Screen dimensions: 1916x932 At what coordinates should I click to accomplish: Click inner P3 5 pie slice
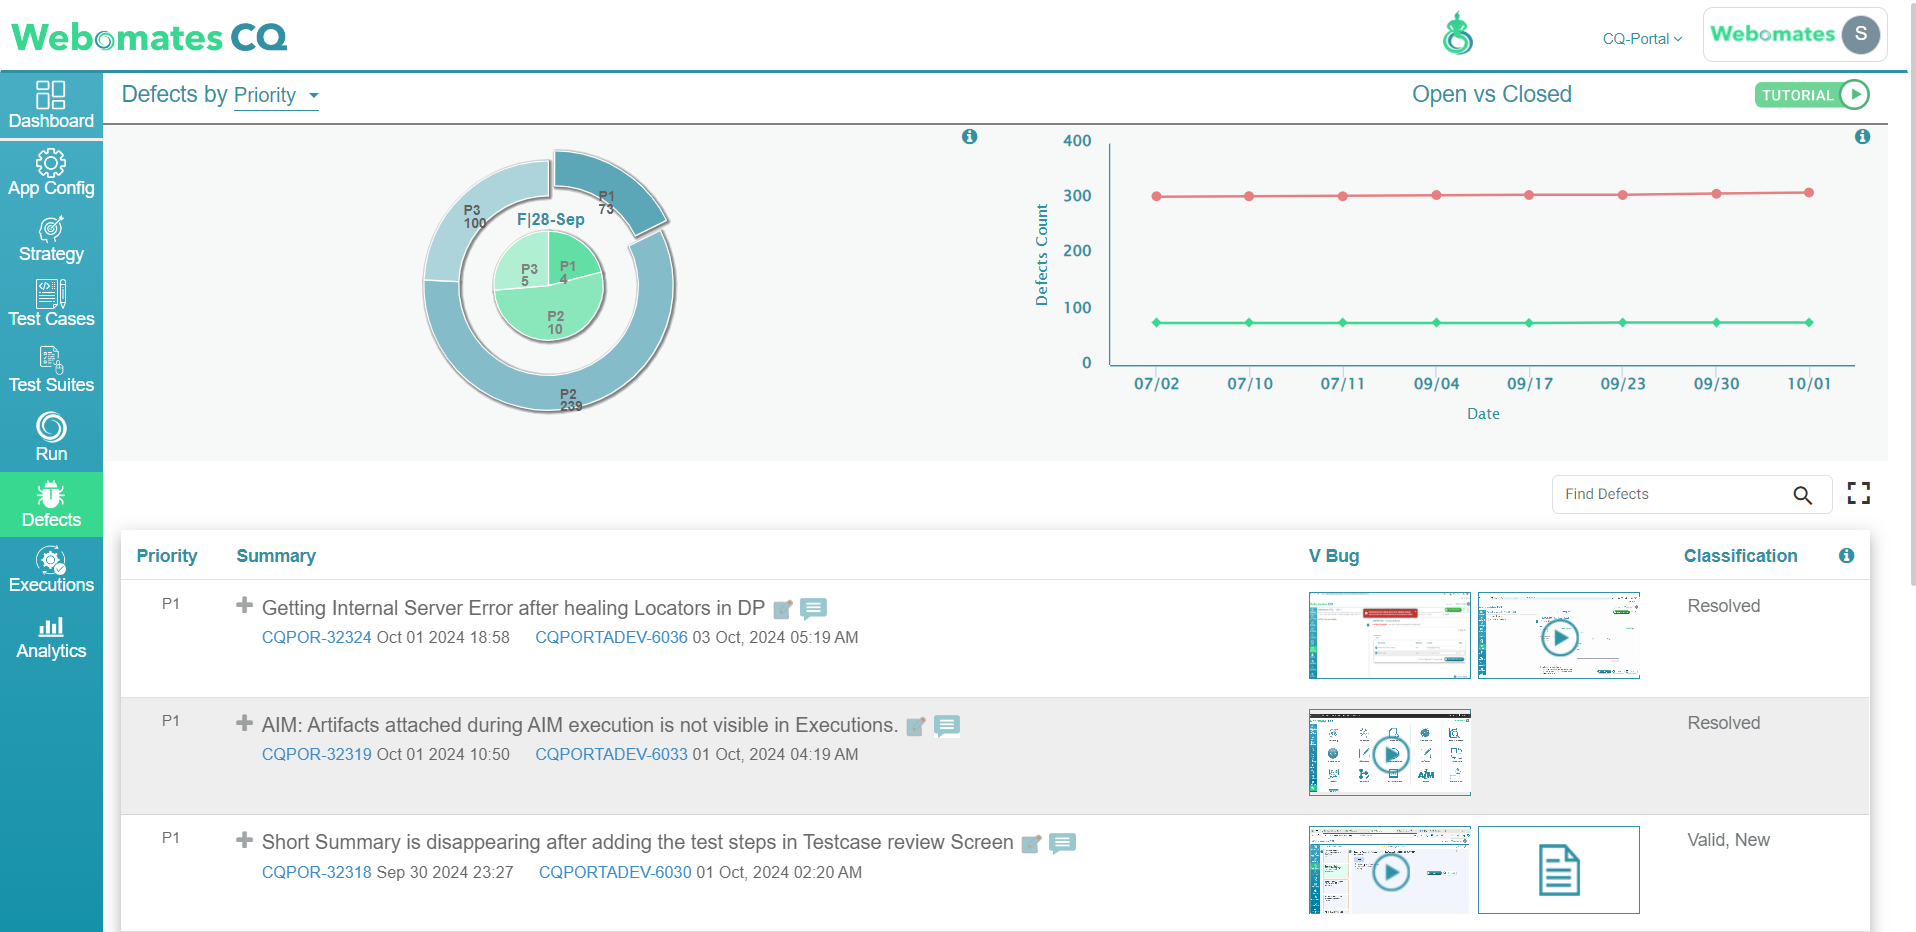pyautogui.click(x=522, y=262)
